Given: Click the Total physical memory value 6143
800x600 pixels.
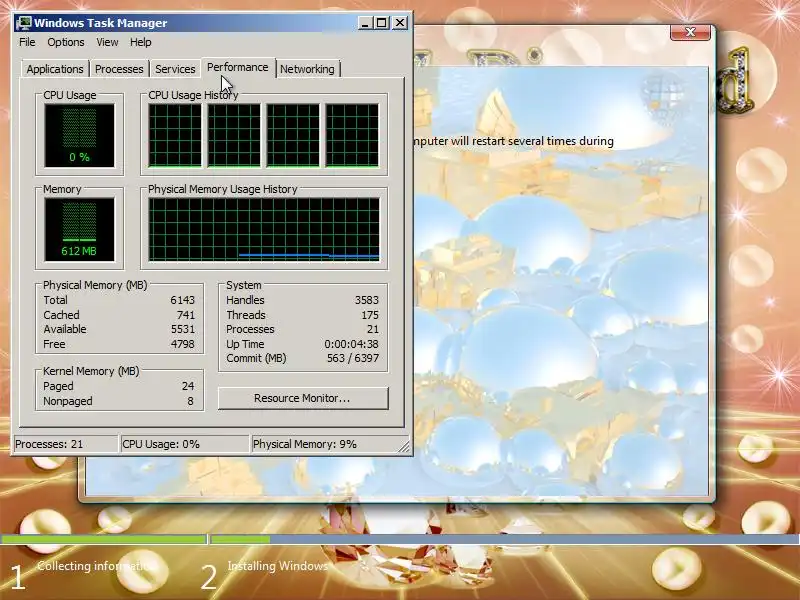Looking at the screenshot, I should (182, 300).
